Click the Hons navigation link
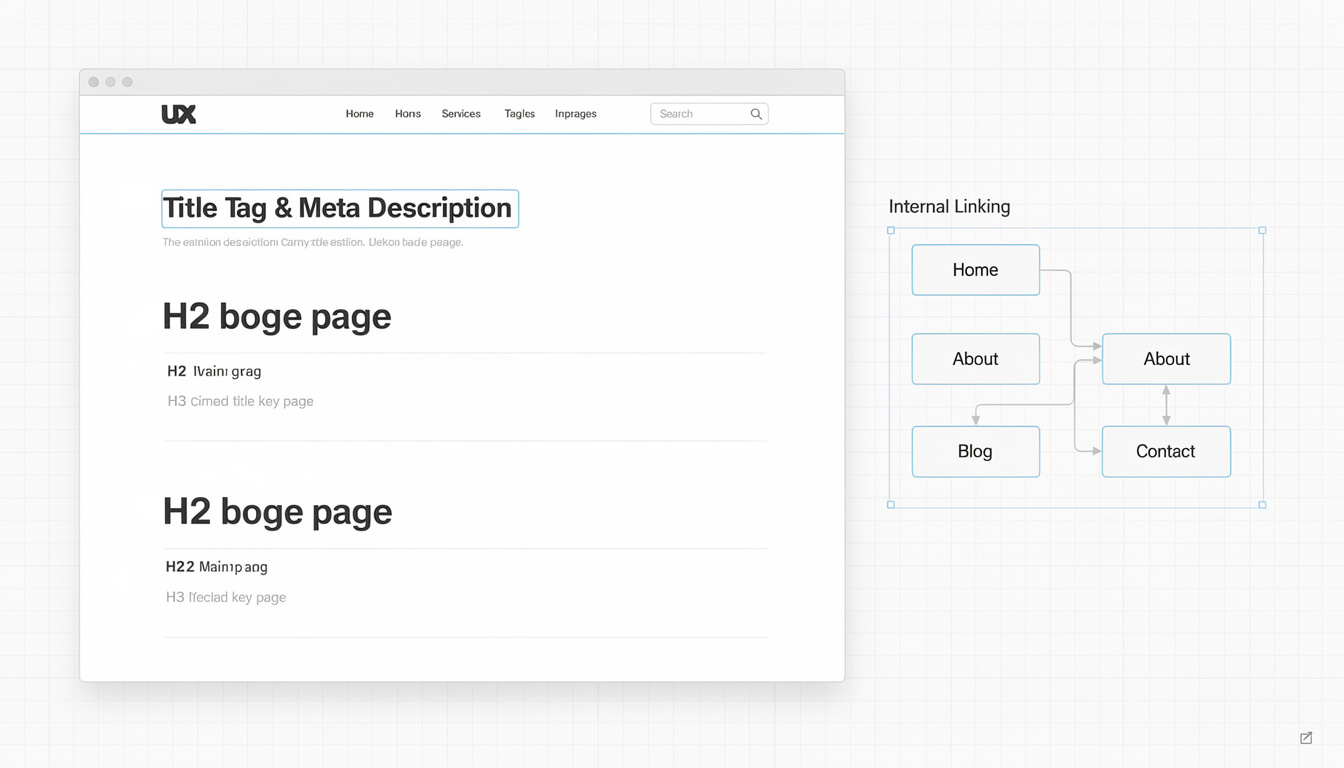 tap(407, 113)
